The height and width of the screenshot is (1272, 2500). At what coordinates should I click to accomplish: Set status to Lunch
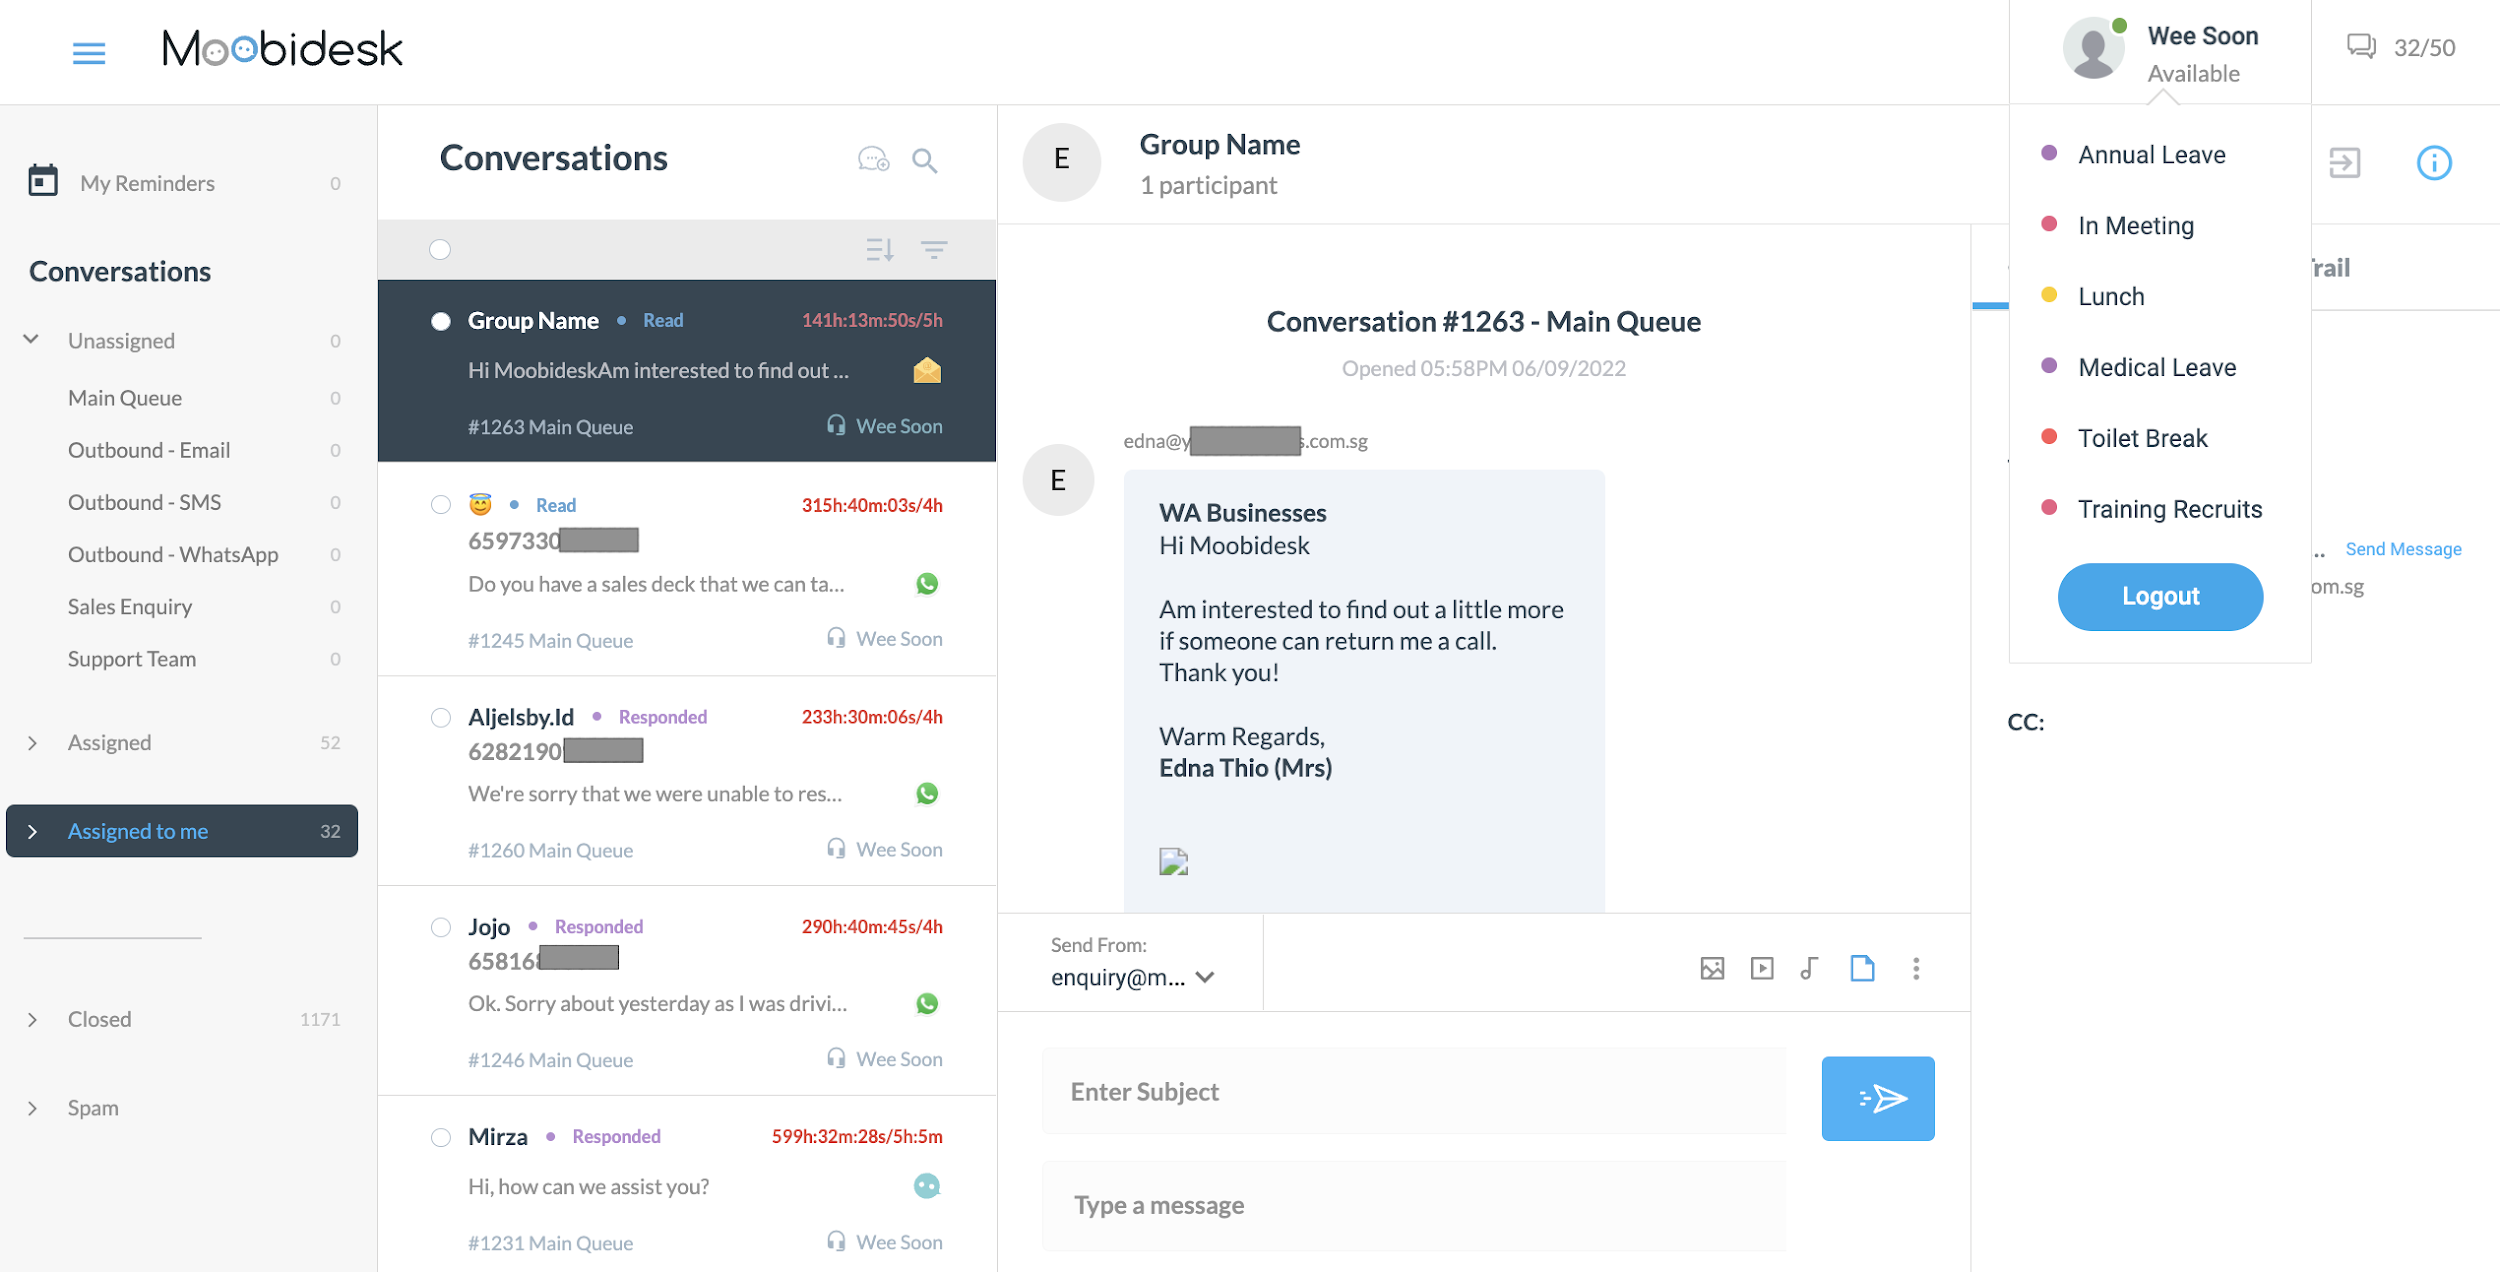[2110, 296]
